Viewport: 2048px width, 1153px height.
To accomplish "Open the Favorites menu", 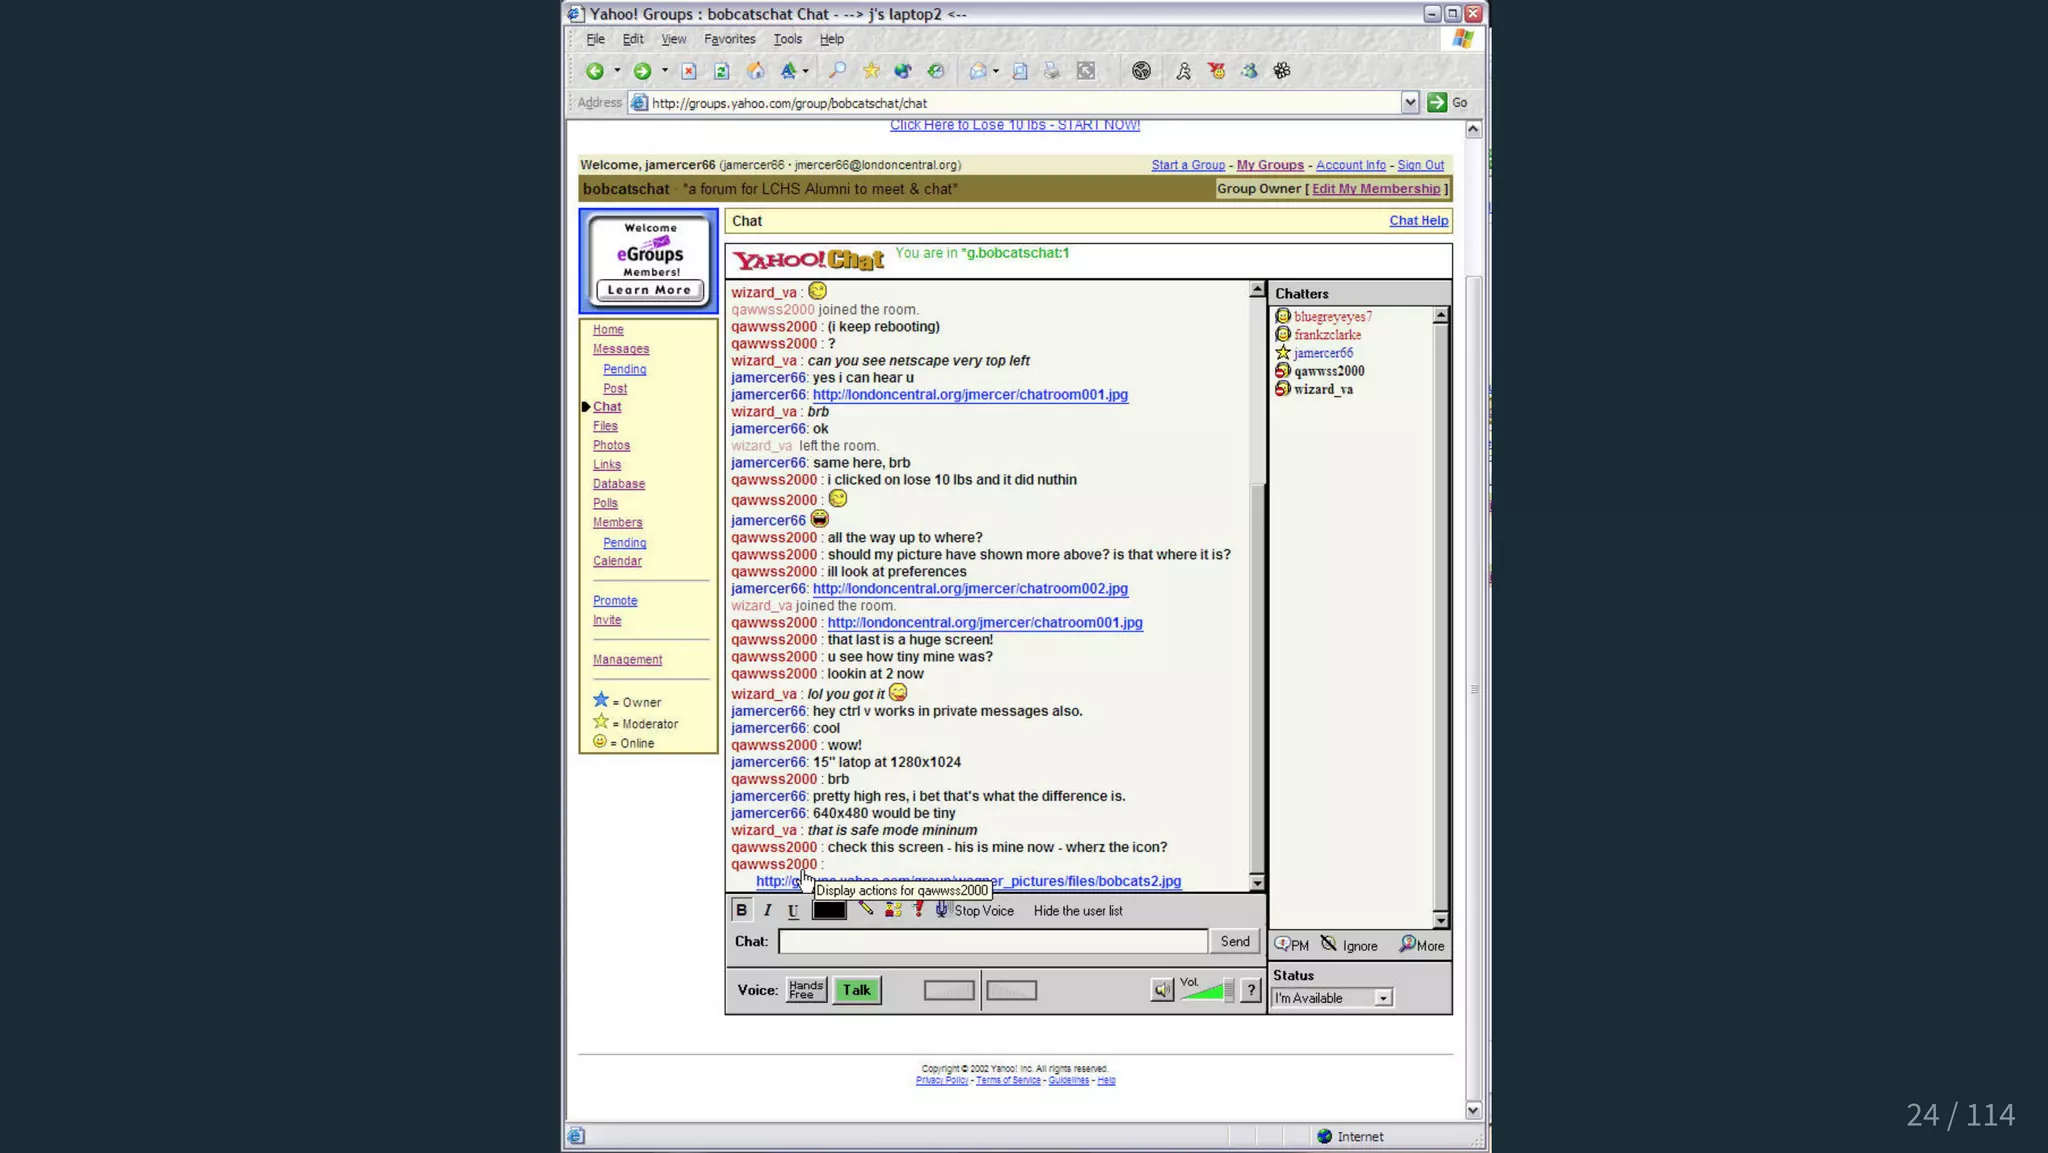I will tap(729, 39).
